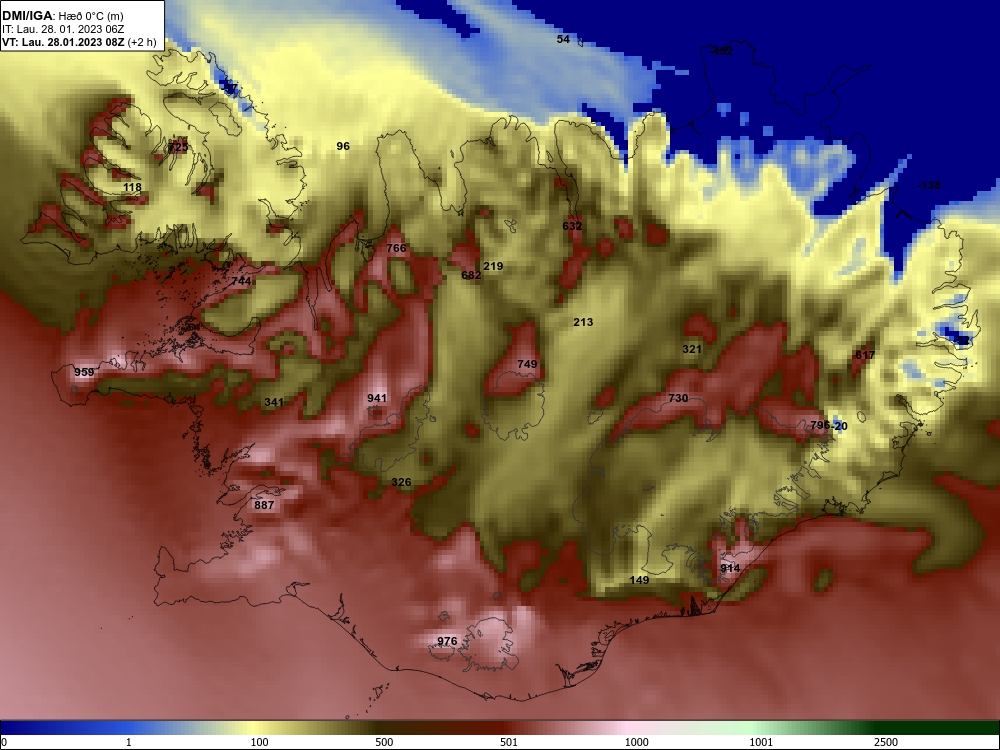The image size is (1000, 750).
Task: Click the map value 118
Action: 132,188
